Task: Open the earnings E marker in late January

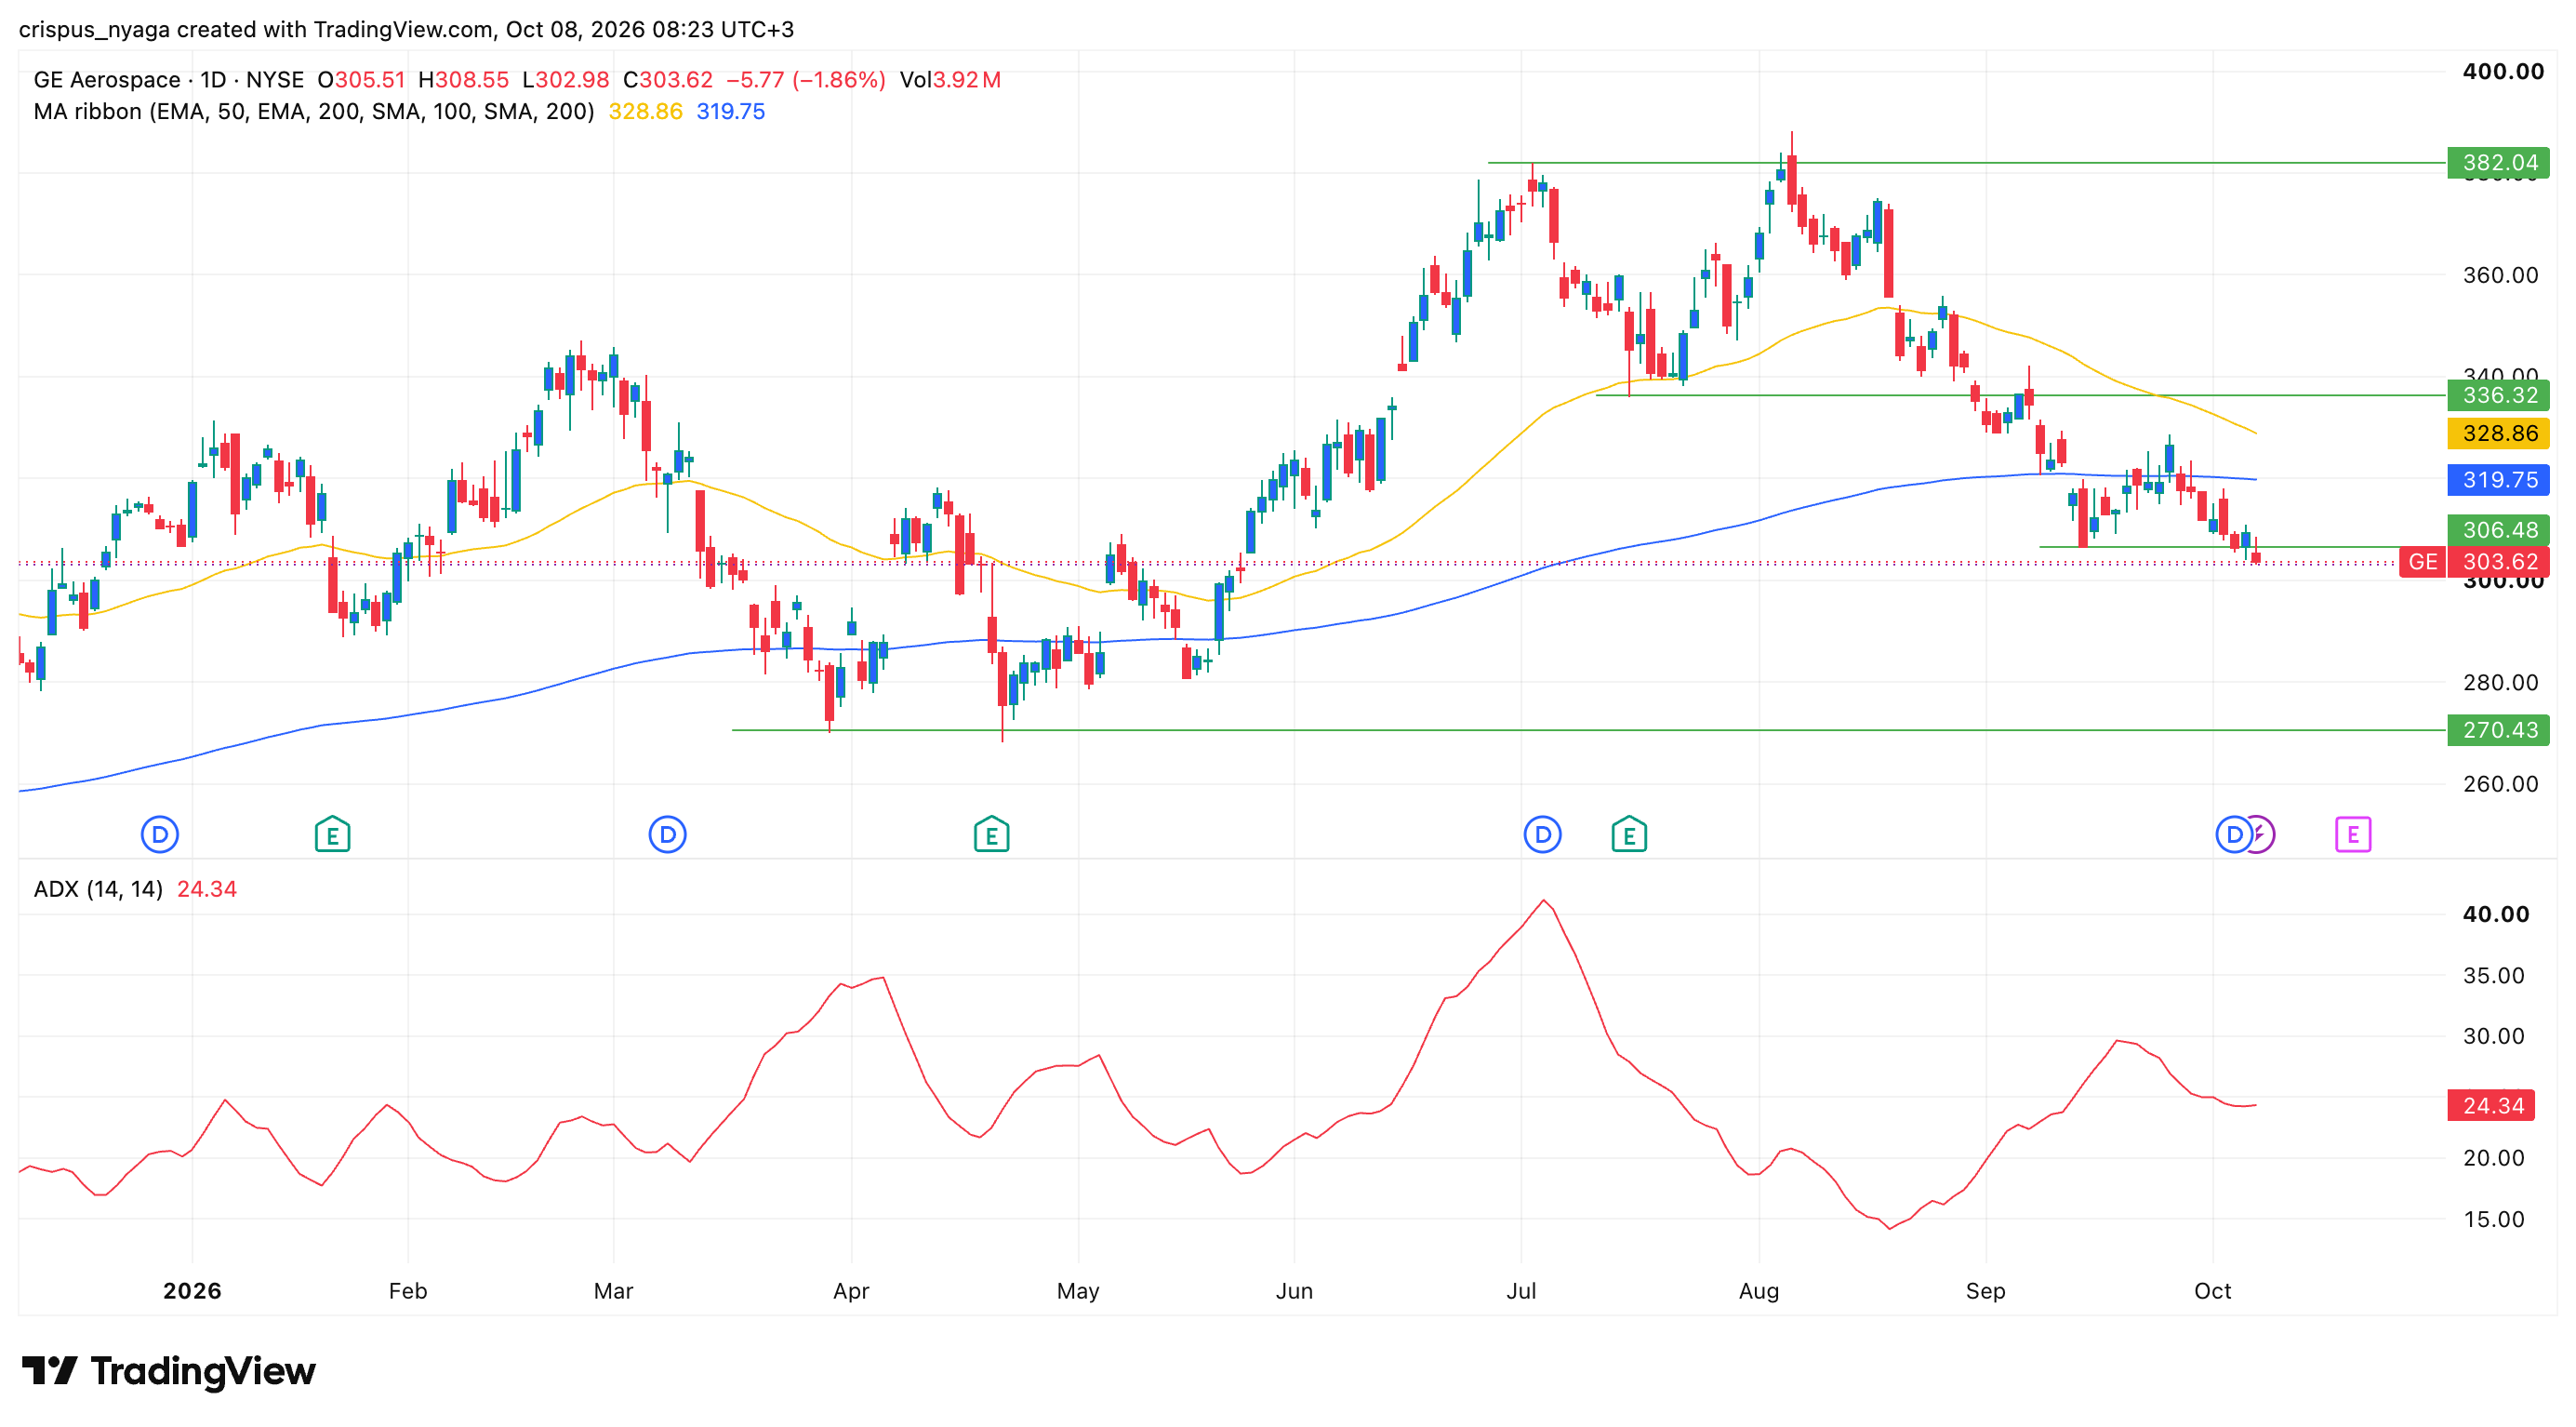Action: [332, 834]
